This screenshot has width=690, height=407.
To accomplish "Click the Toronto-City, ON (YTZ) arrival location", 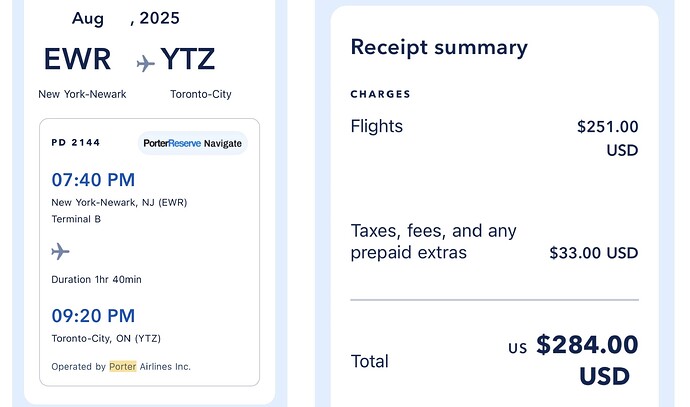I will click(x=106, y=338).
